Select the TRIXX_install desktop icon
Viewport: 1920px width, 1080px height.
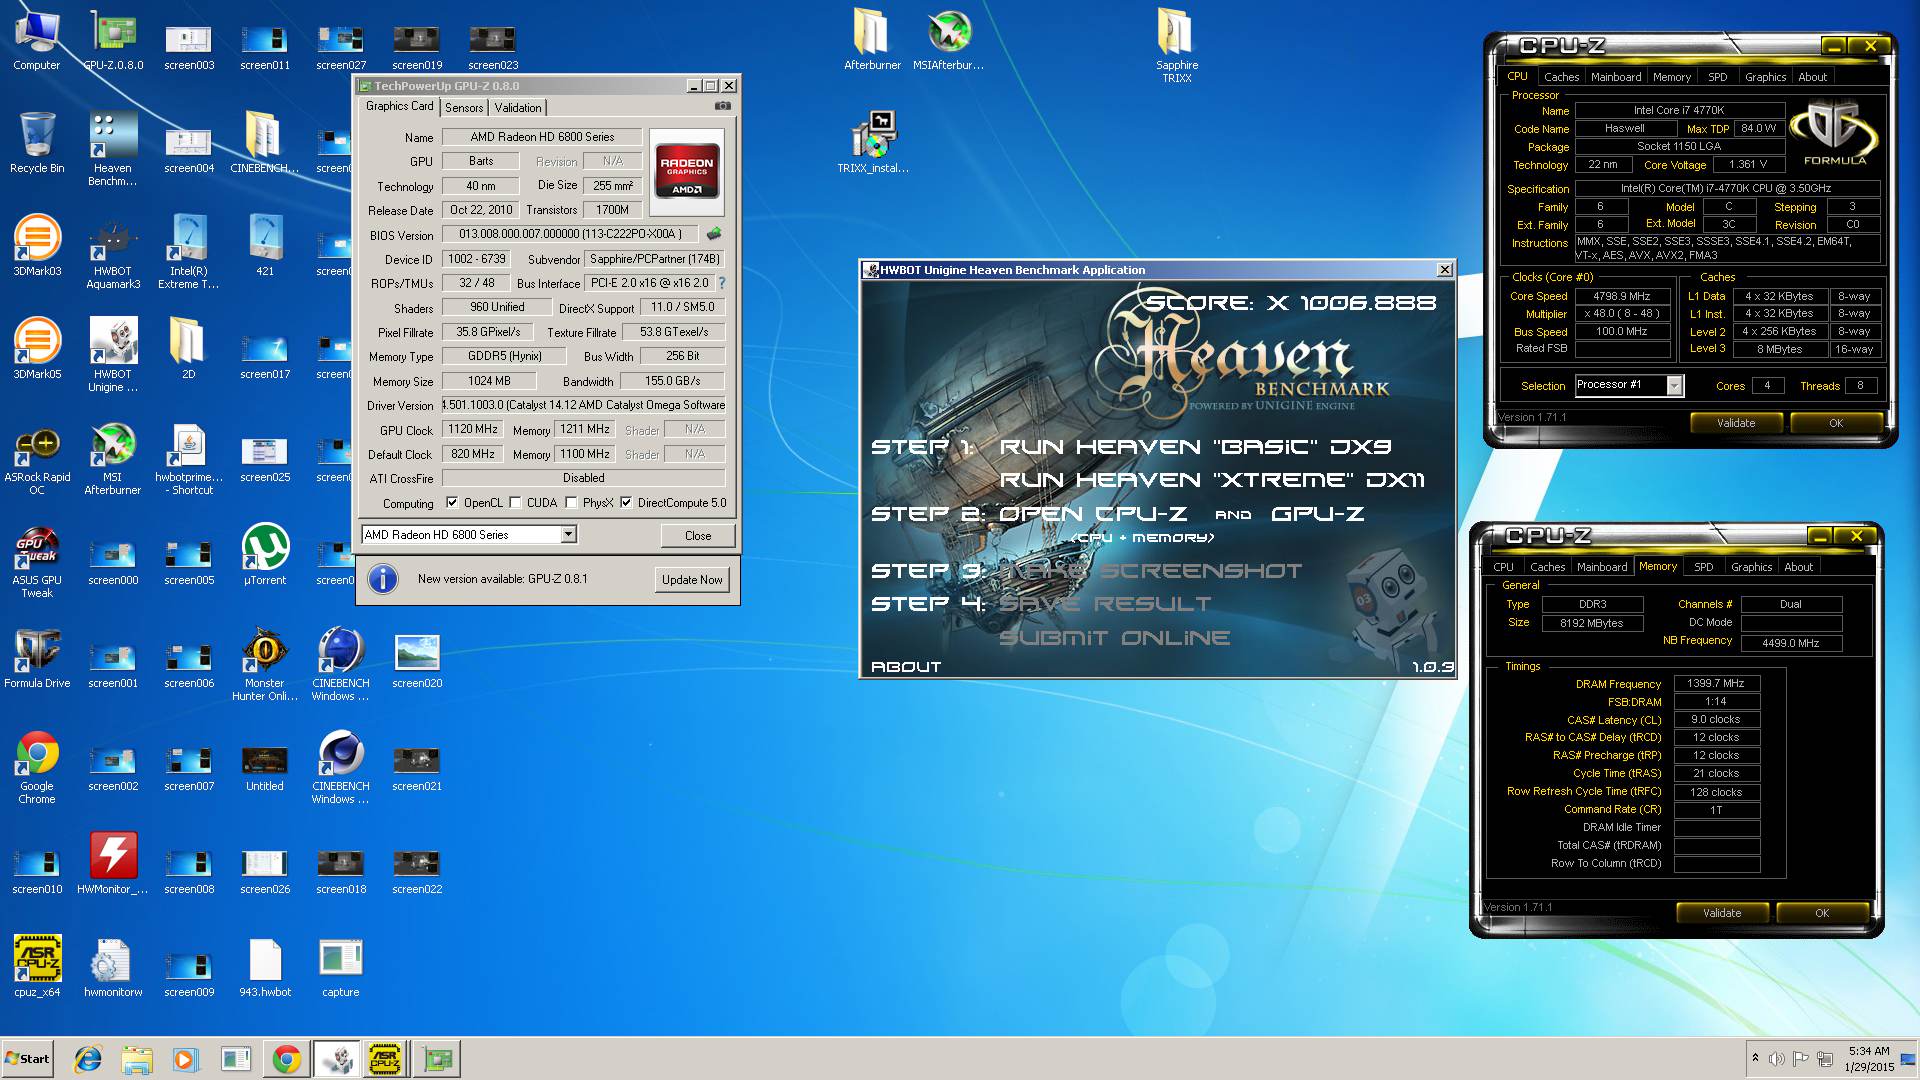click(x=873, y=143)
